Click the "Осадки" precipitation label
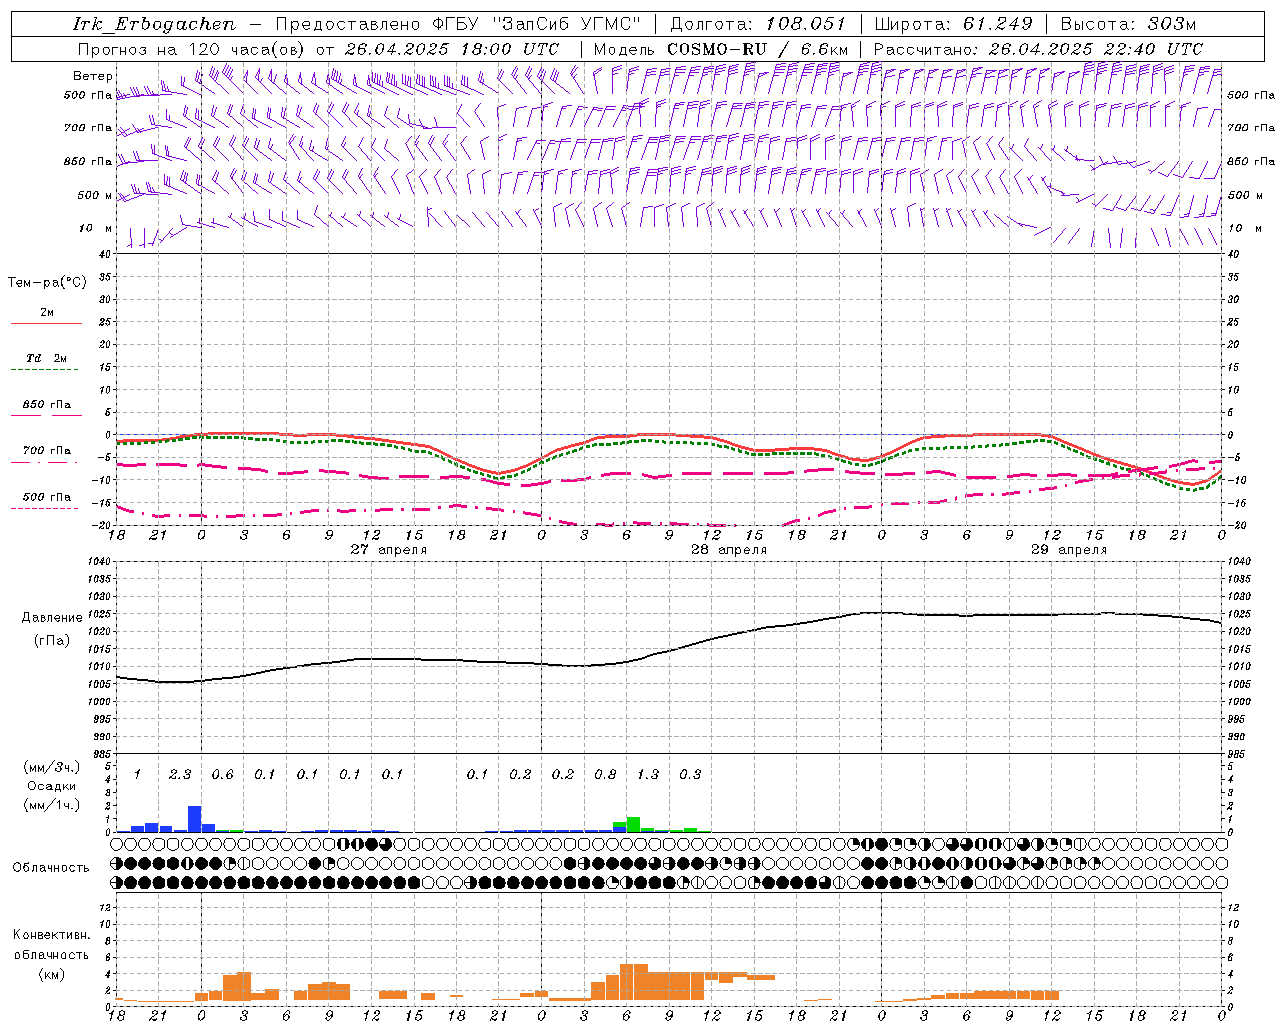Image resolution: width=1280 pixels, height=1024 pixels. coord(51,786)
